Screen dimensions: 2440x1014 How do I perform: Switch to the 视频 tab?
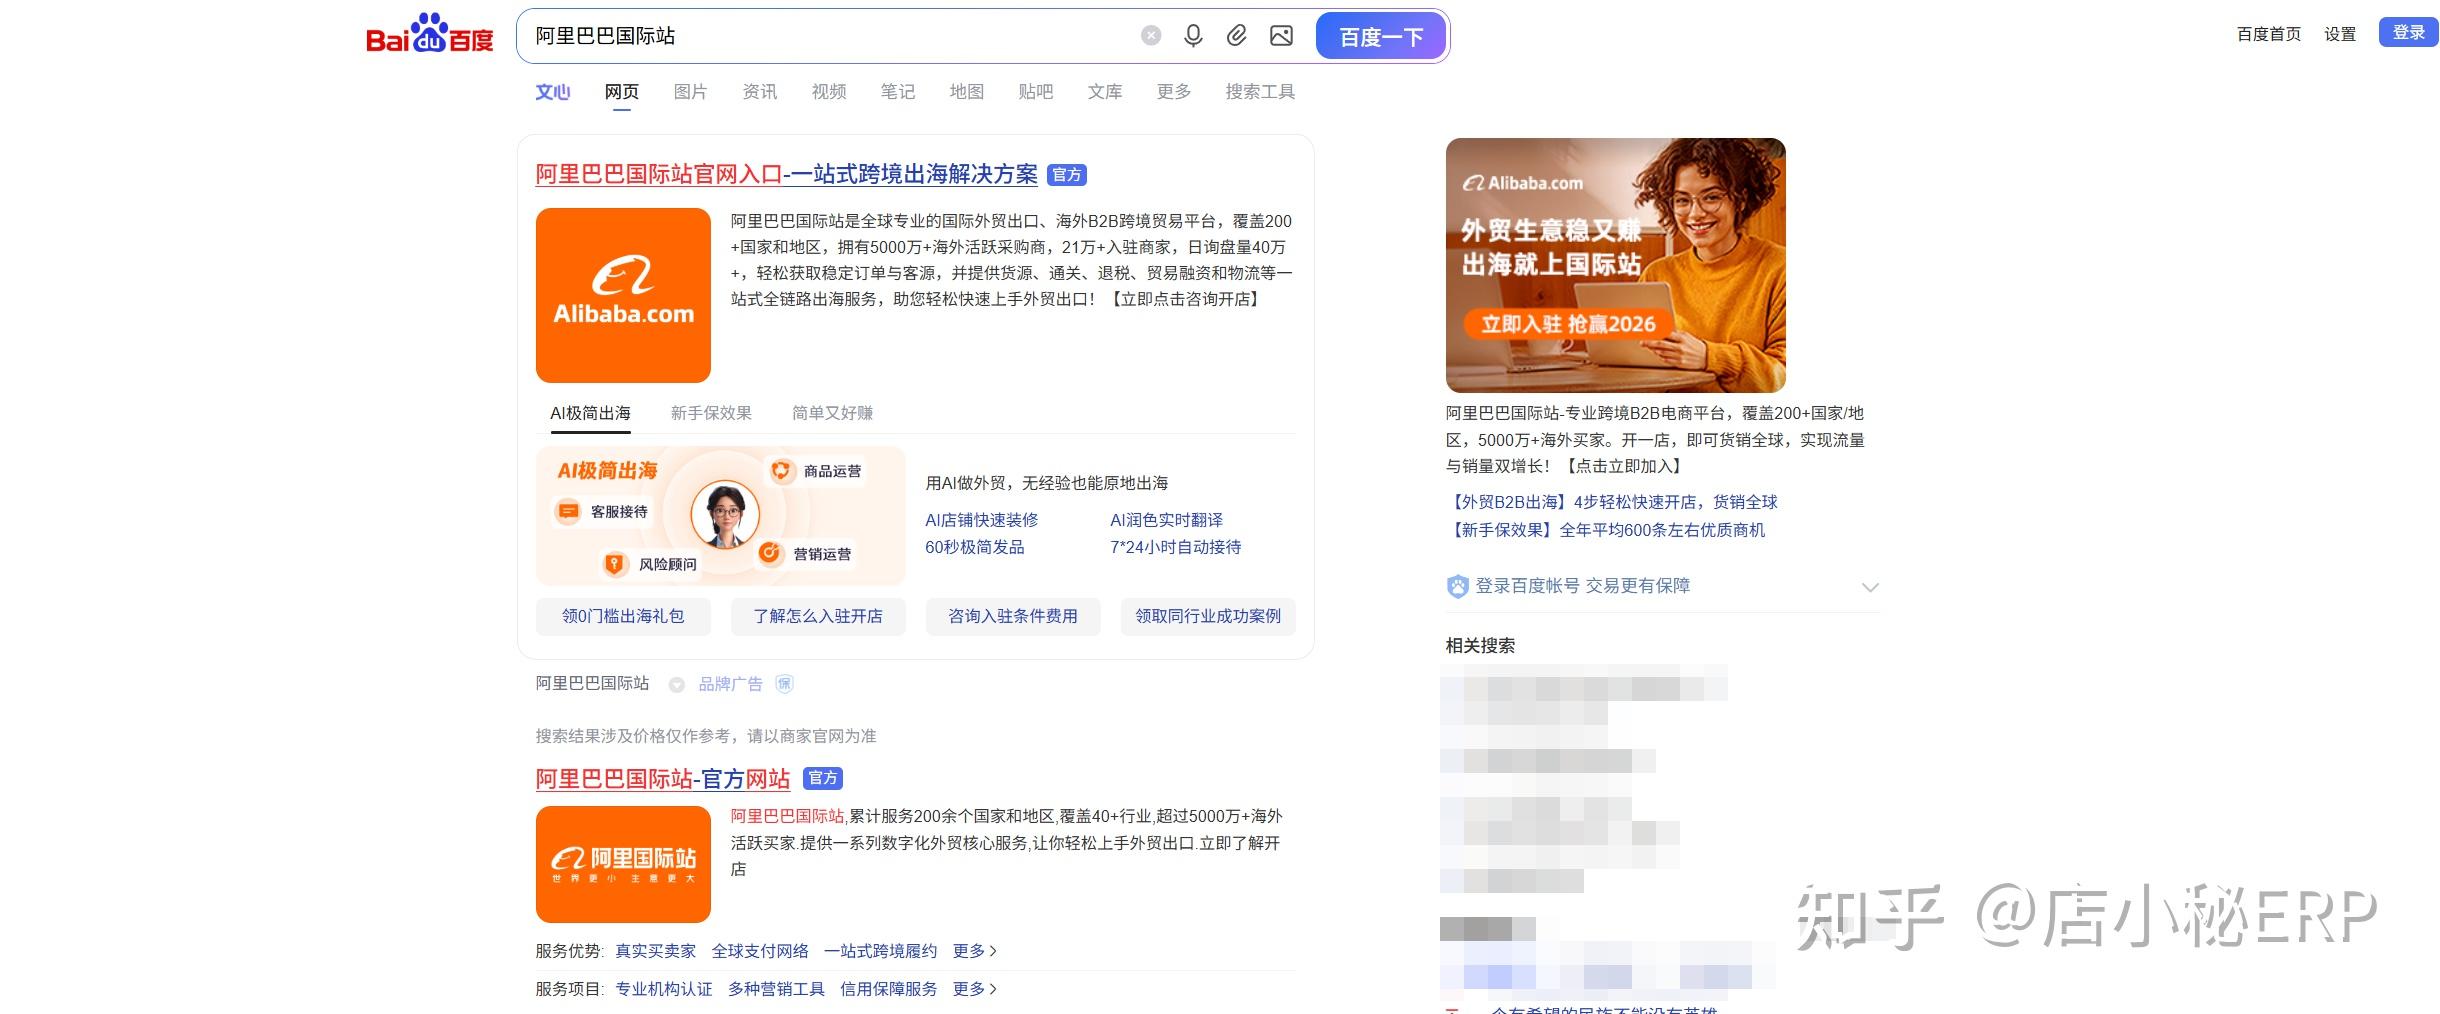pyautogui.click(x=829, y=92)
